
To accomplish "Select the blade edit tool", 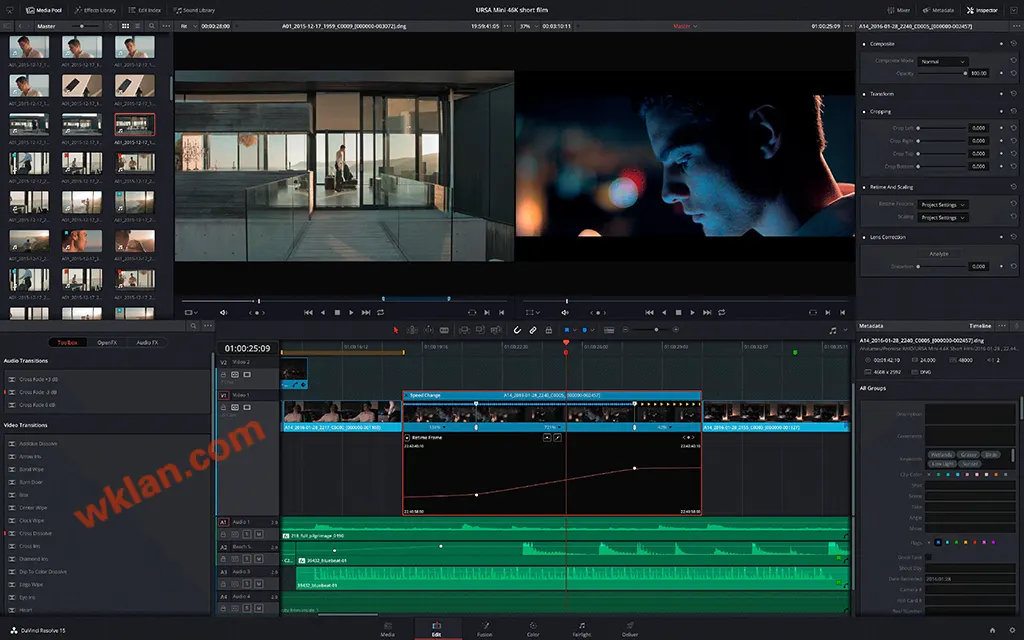I will [444, 330].
